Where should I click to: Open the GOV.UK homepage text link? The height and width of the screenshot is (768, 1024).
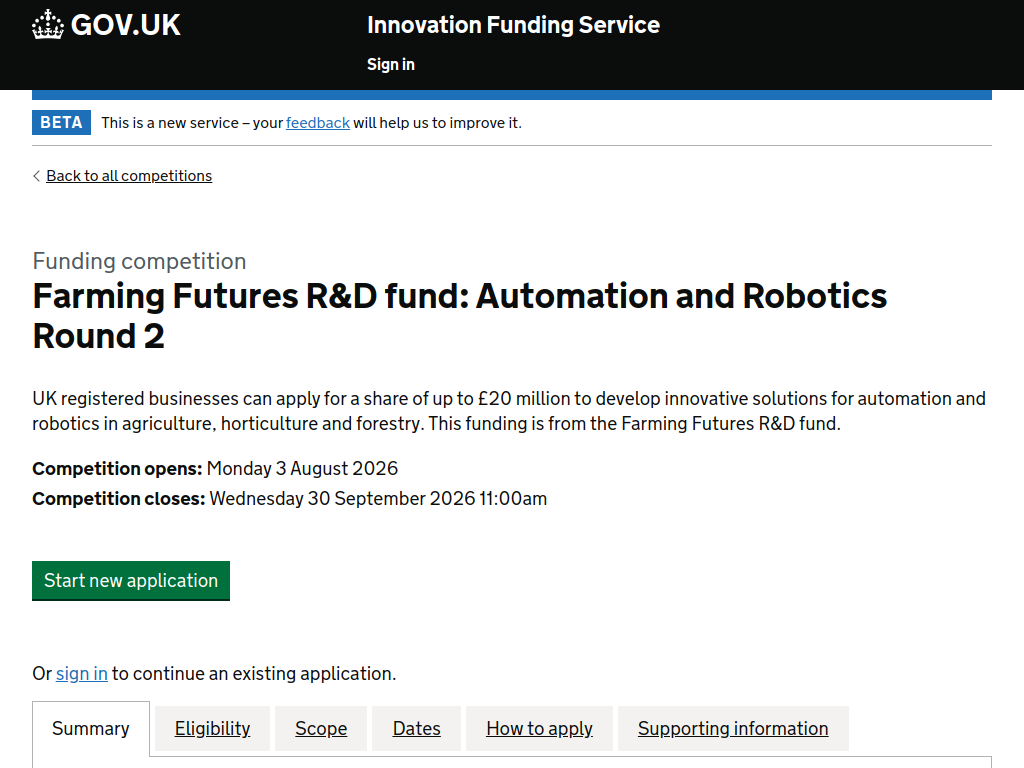tap(125, 25)
